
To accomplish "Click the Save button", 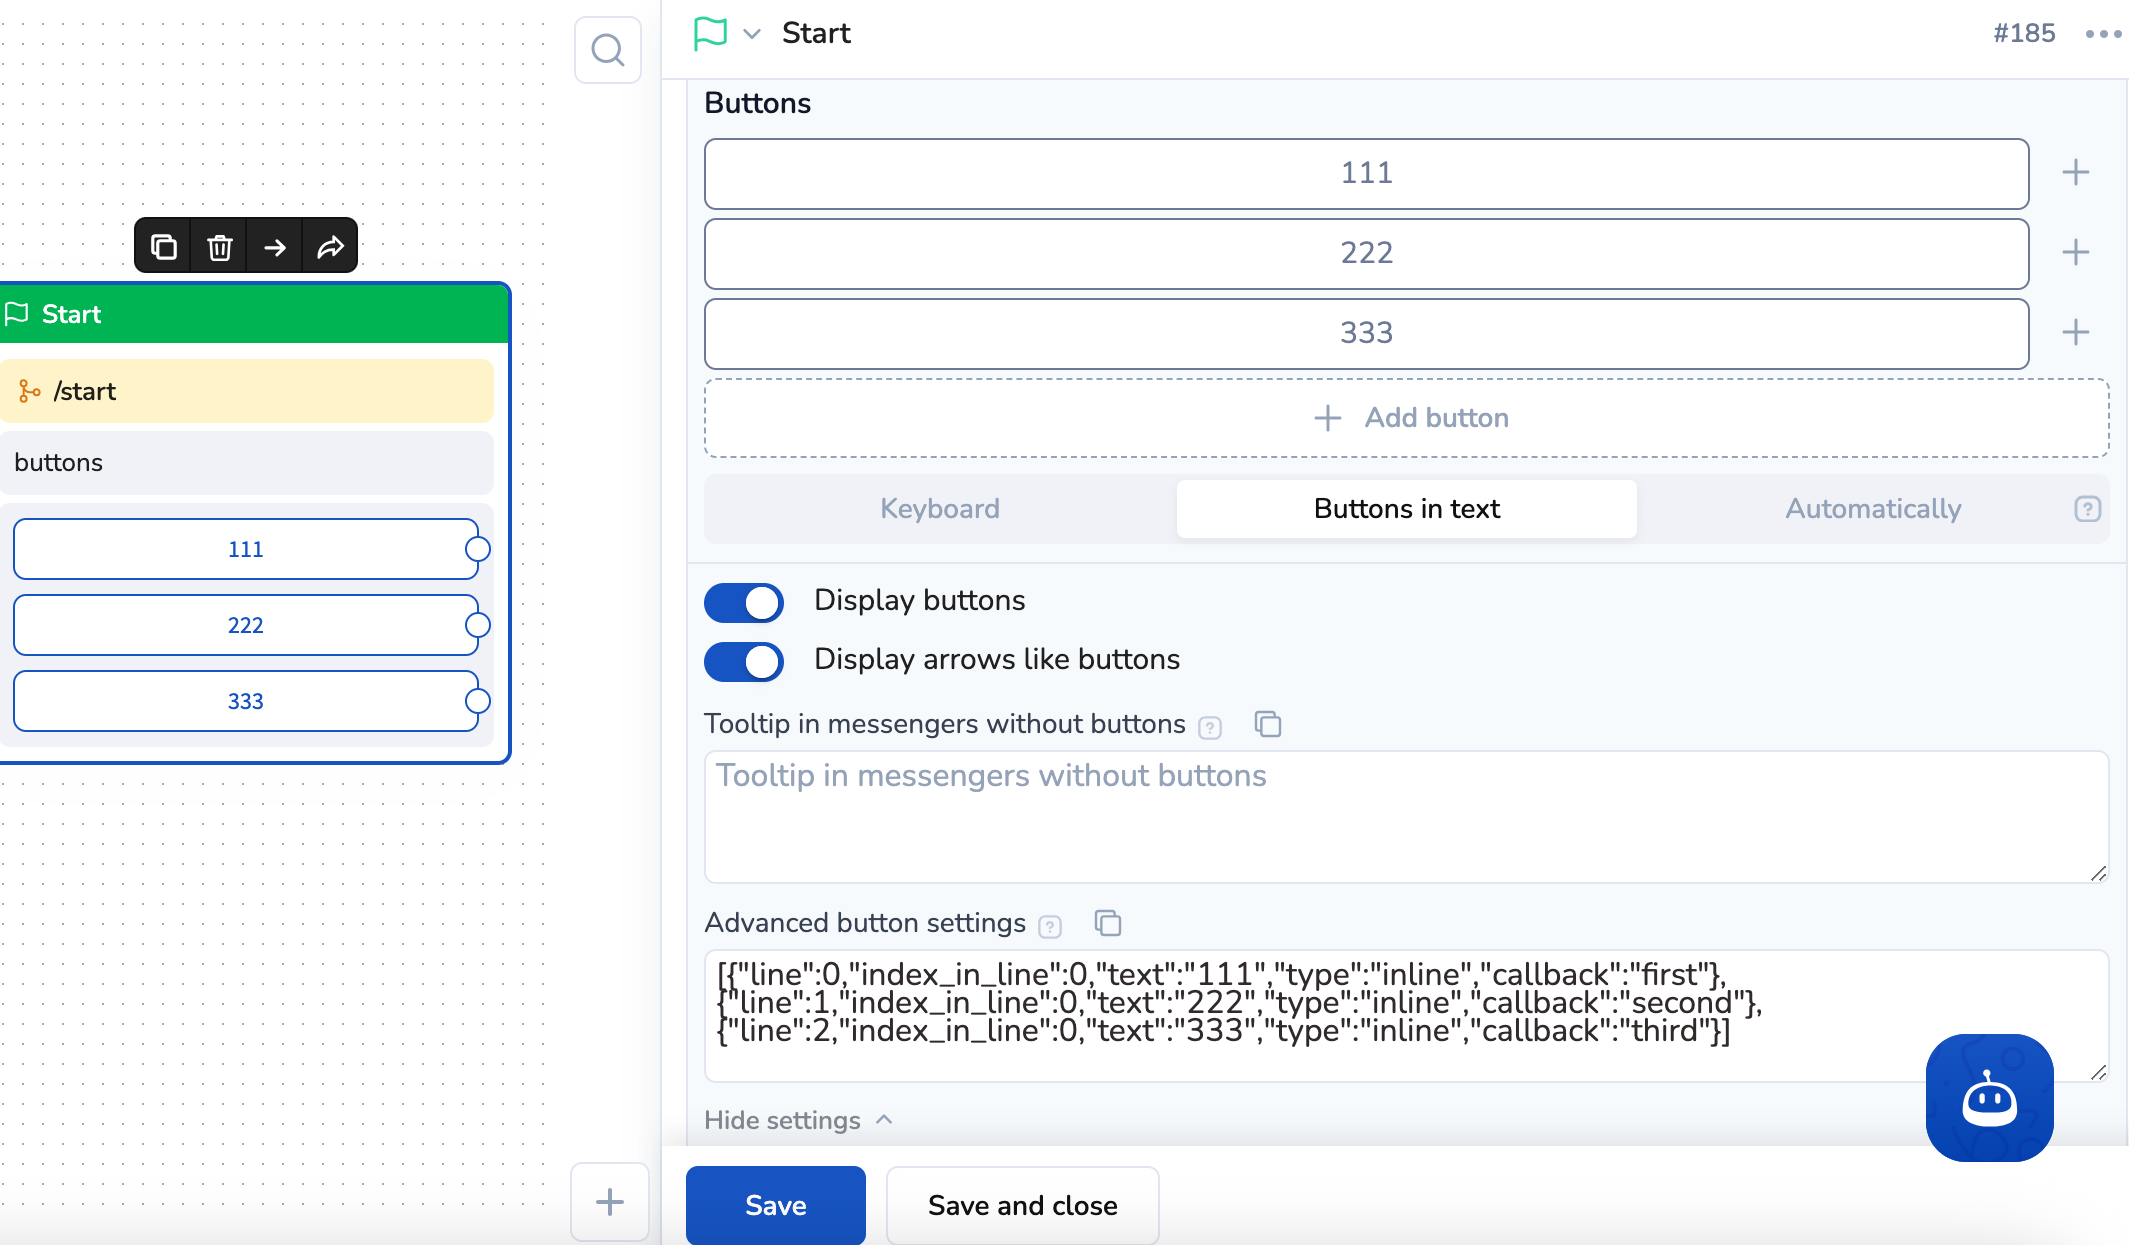I will [775, 1205].
